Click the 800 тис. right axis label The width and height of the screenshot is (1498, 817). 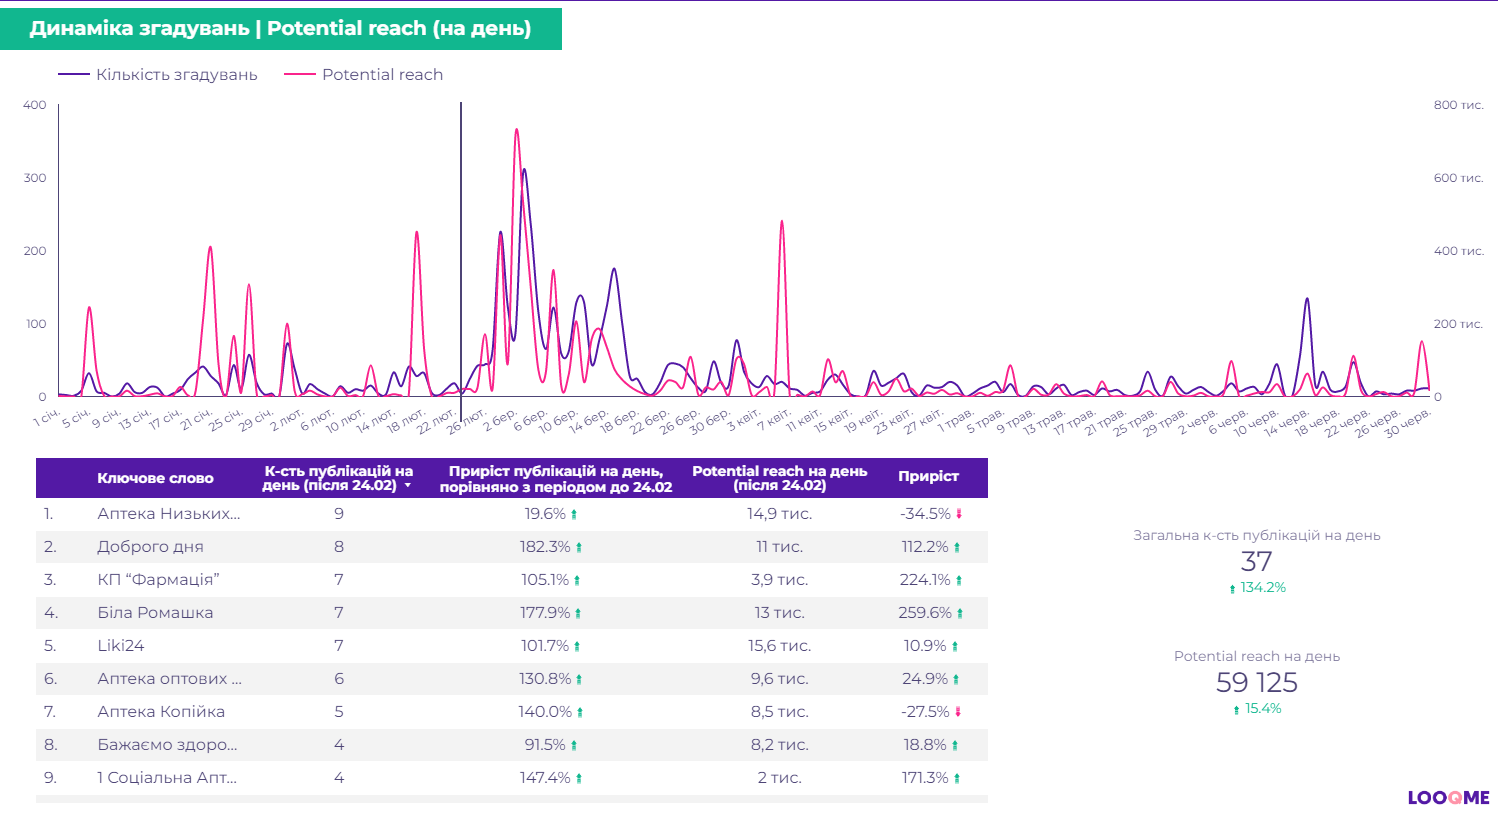(x=1459, y=105)
